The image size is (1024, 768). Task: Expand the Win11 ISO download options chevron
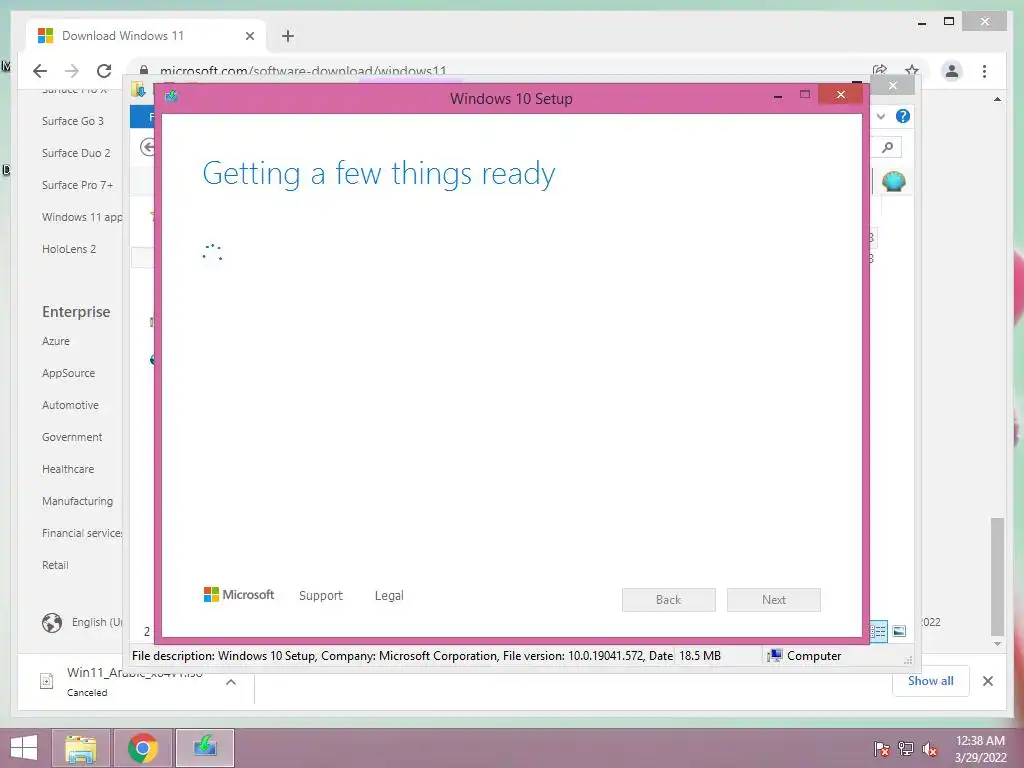coord(231,682)
